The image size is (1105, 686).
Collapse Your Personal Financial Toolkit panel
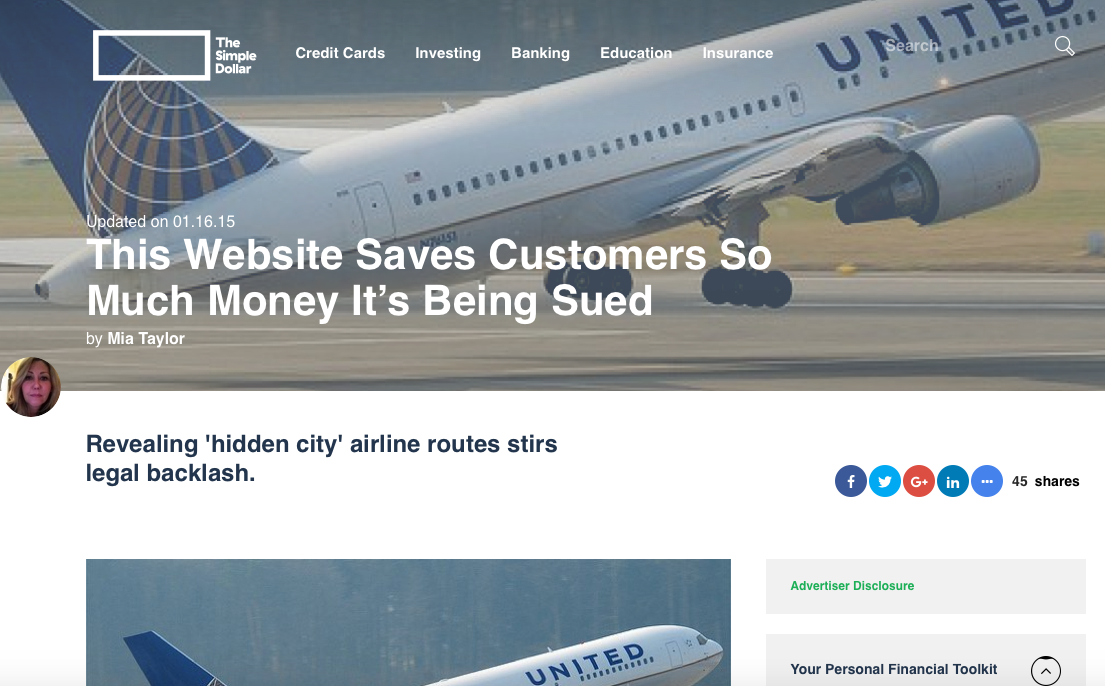[1045, 670]
